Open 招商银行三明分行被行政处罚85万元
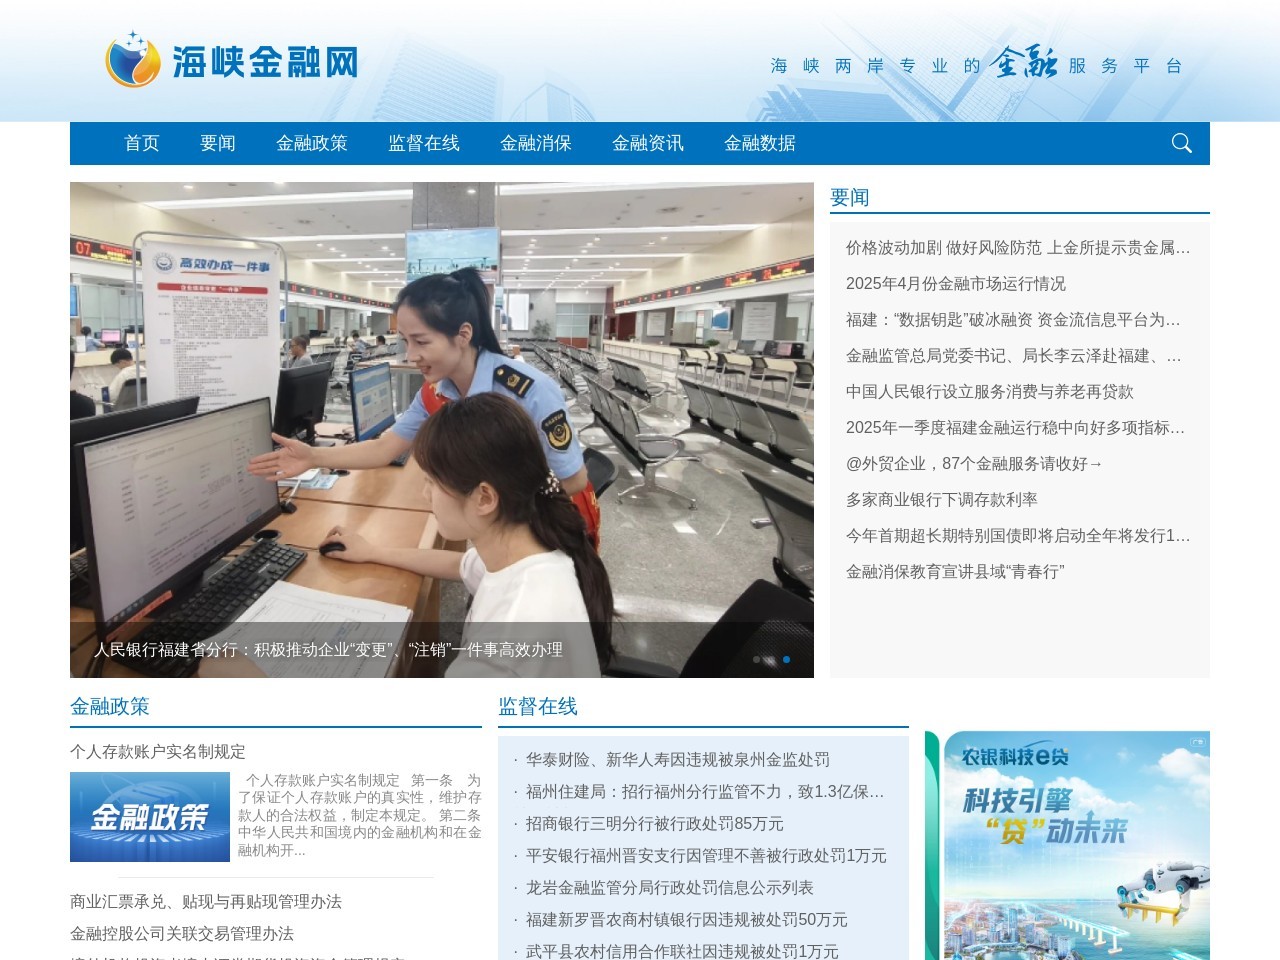This screenshot has height=960, width=1280. pos(655,824)
